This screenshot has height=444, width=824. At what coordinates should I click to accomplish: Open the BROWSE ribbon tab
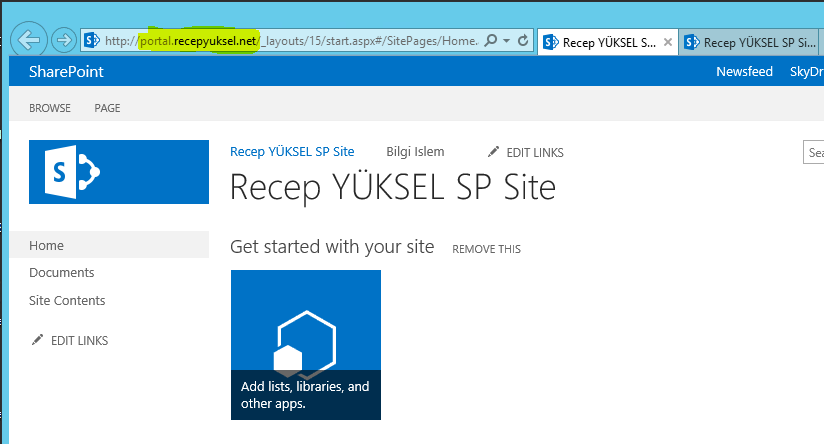click(50, 108)
